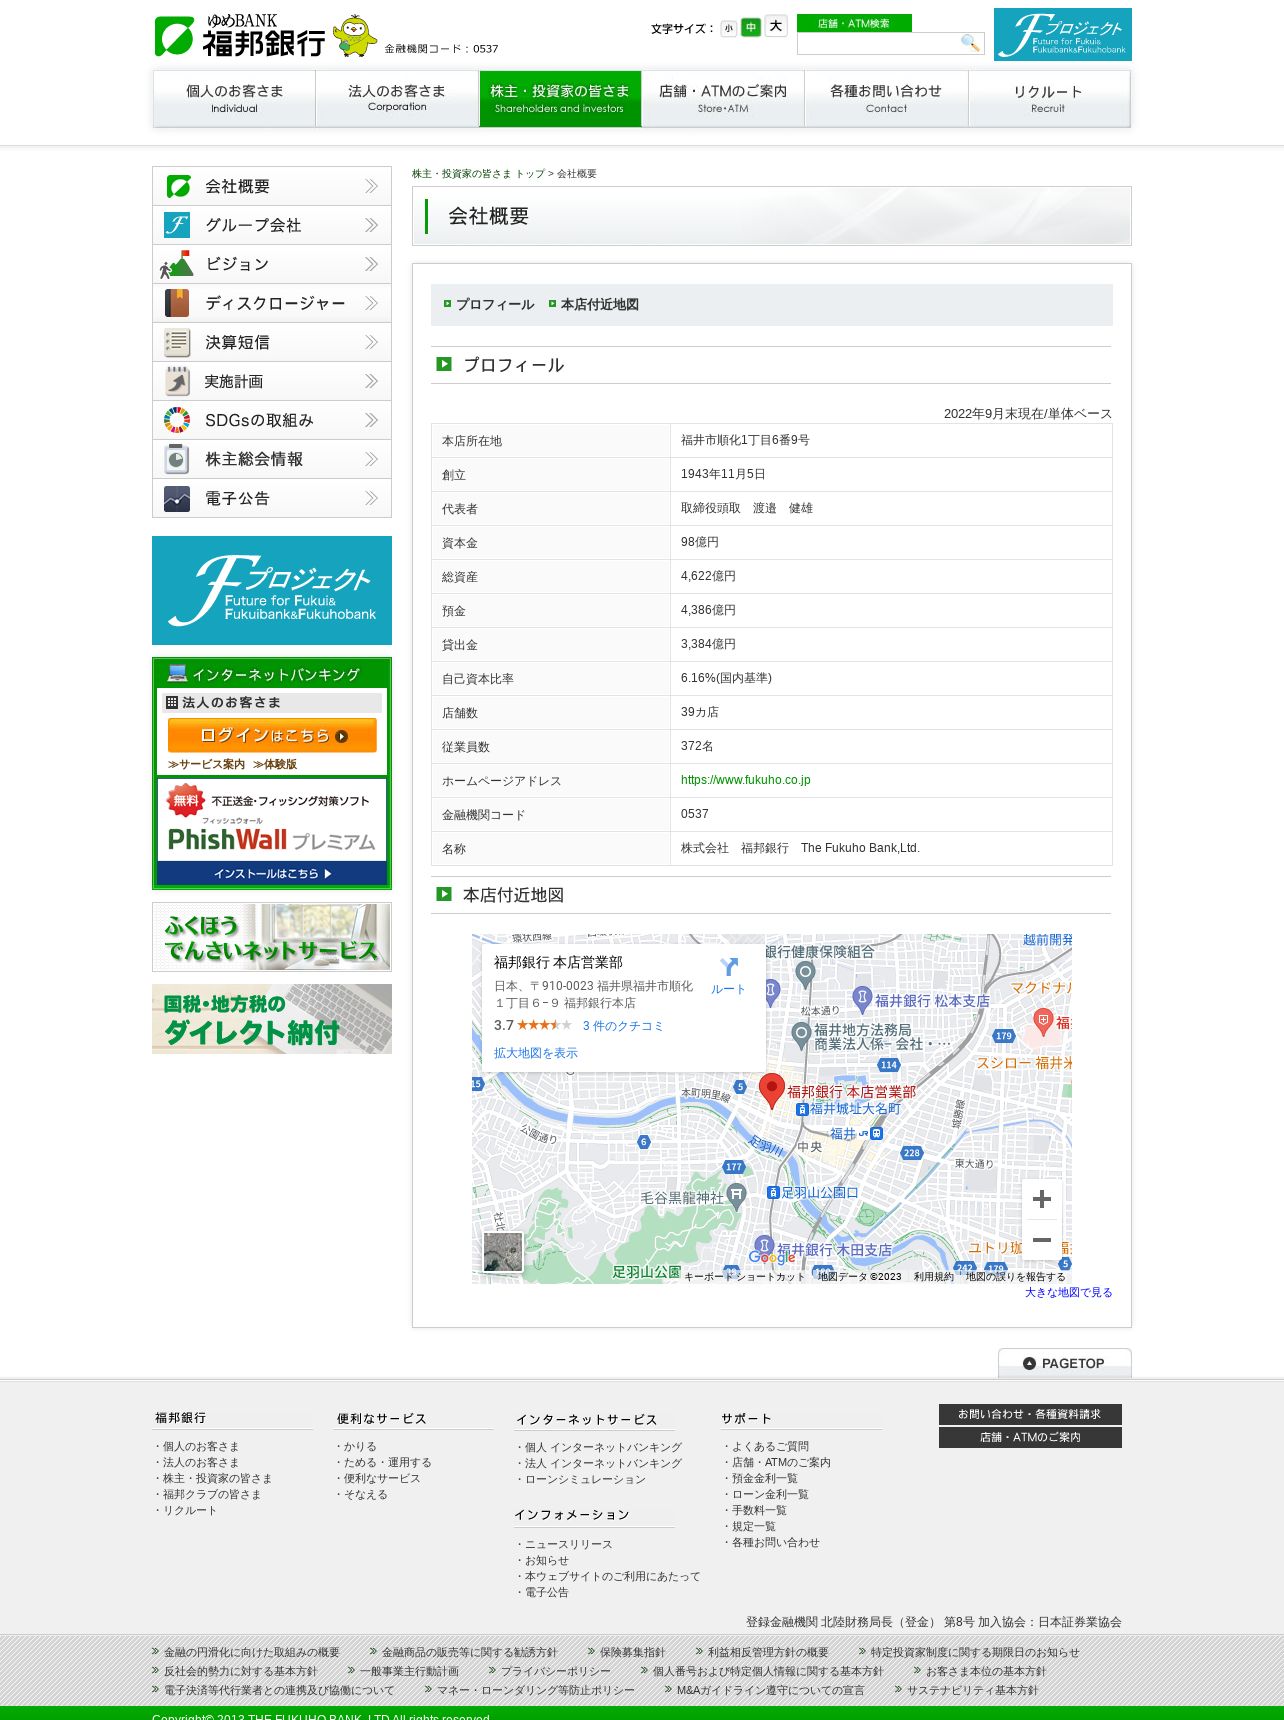The image size is (1284, 1720).
Task: Open https://www.fukuho.co.jp link
Action: point(745,780)
